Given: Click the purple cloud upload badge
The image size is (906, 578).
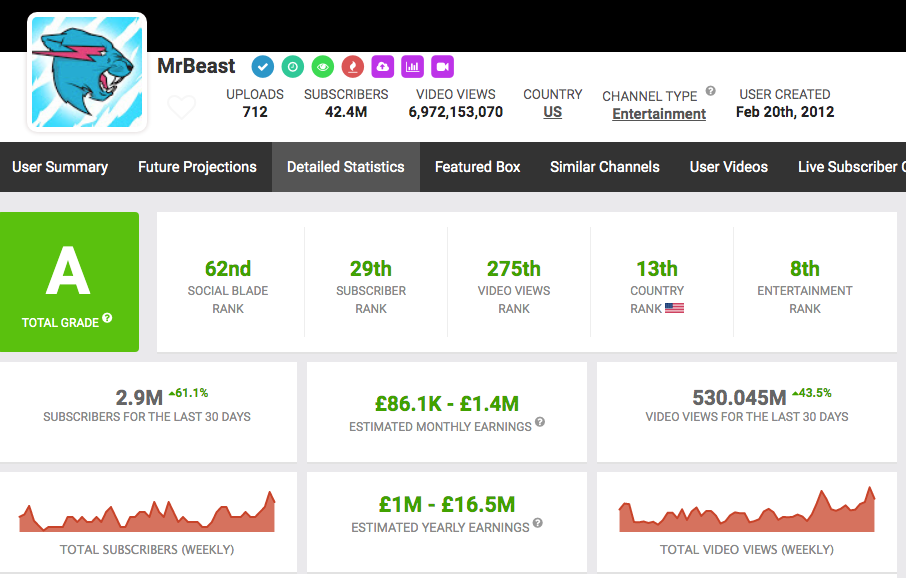Looking at the screenshot, I should coord(382,67).
